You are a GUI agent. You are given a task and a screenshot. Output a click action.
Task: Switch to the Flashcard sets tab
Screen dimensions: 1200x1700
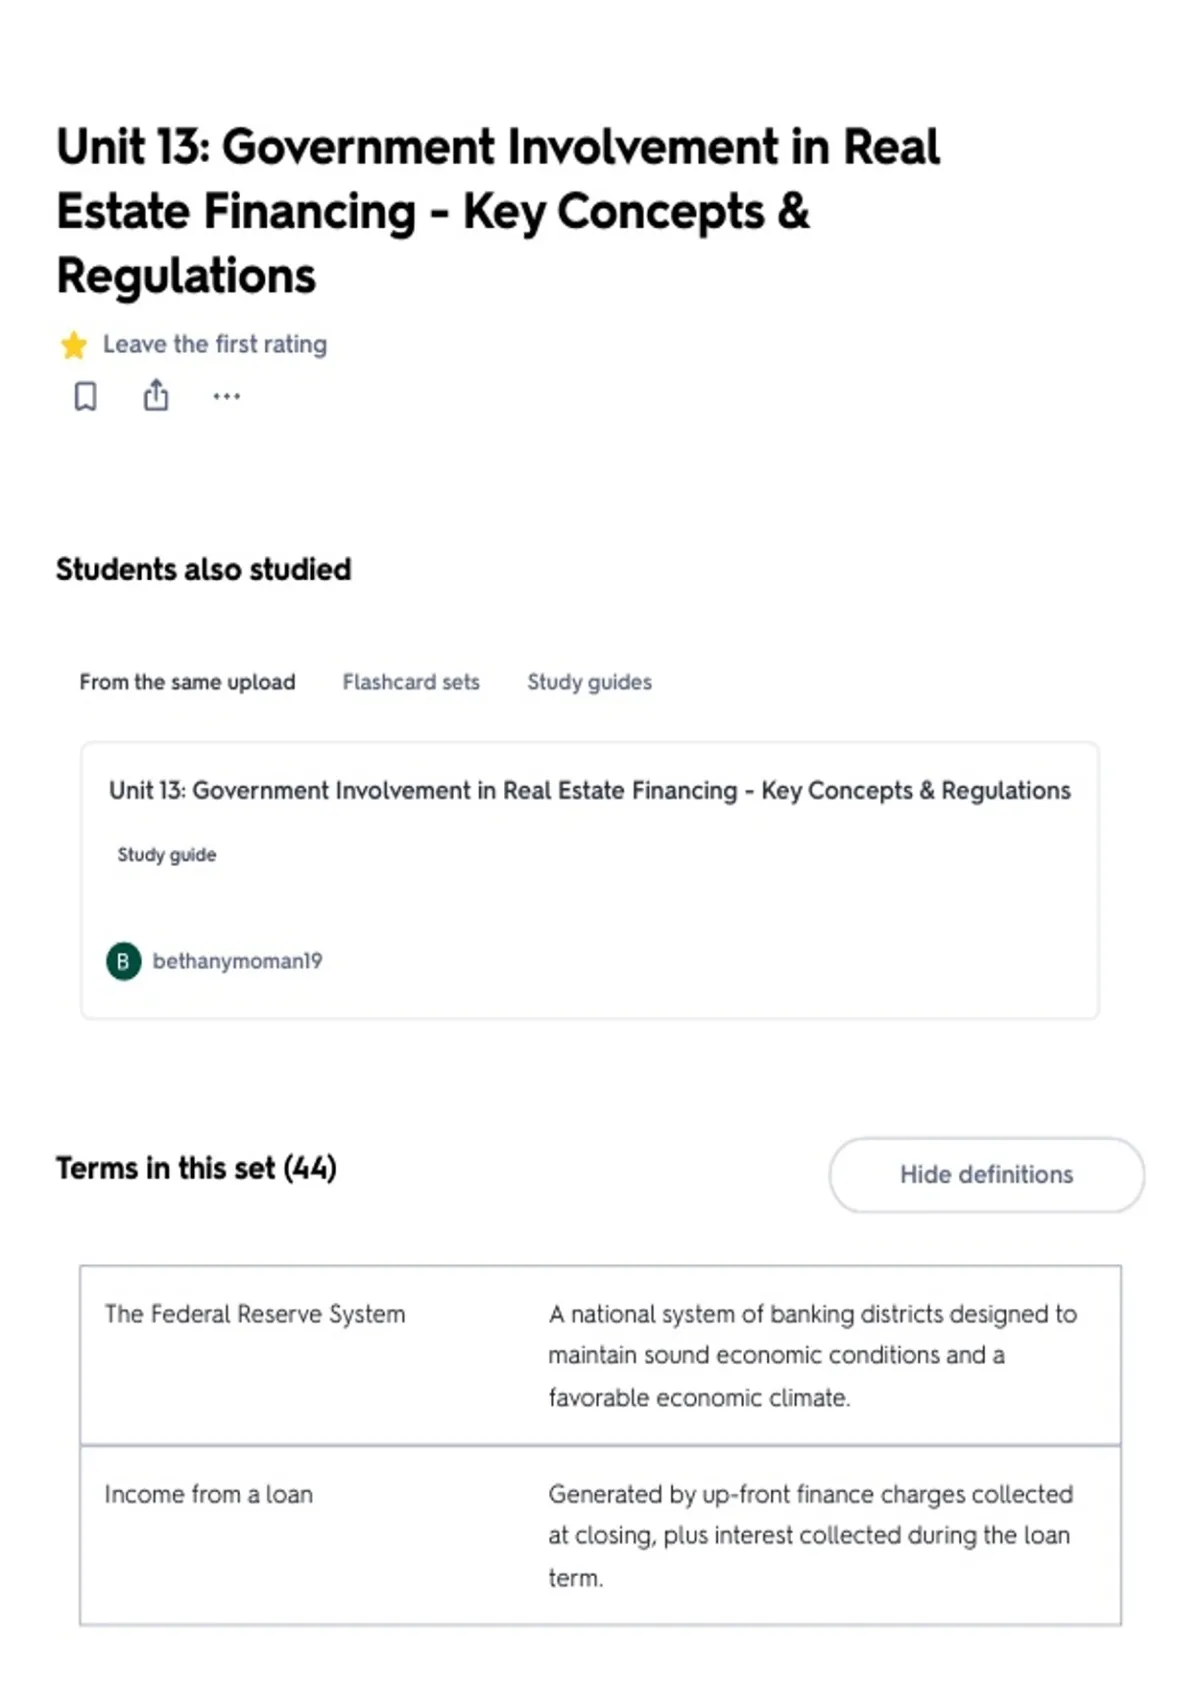click(x=411, y=682)
